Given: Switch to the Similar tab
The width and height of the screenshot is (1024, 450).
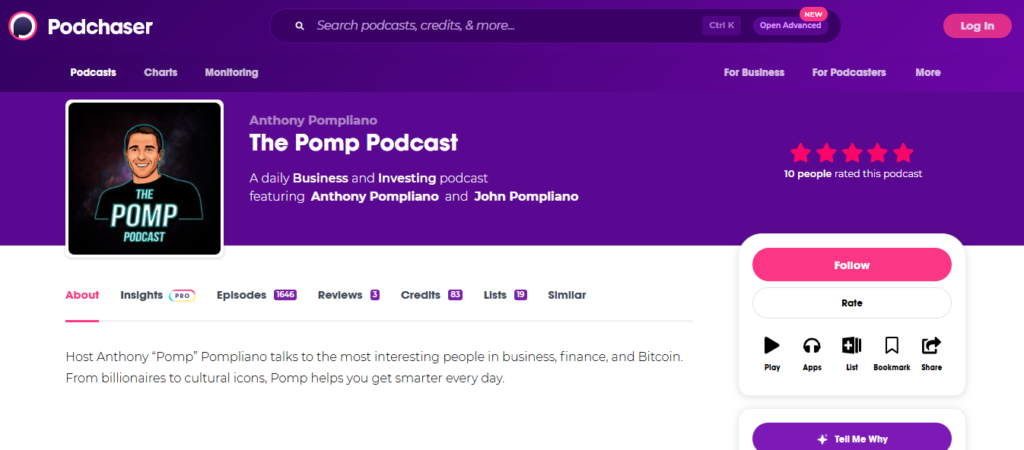Looking at the screenshot, I should click(x=567, y=295).
